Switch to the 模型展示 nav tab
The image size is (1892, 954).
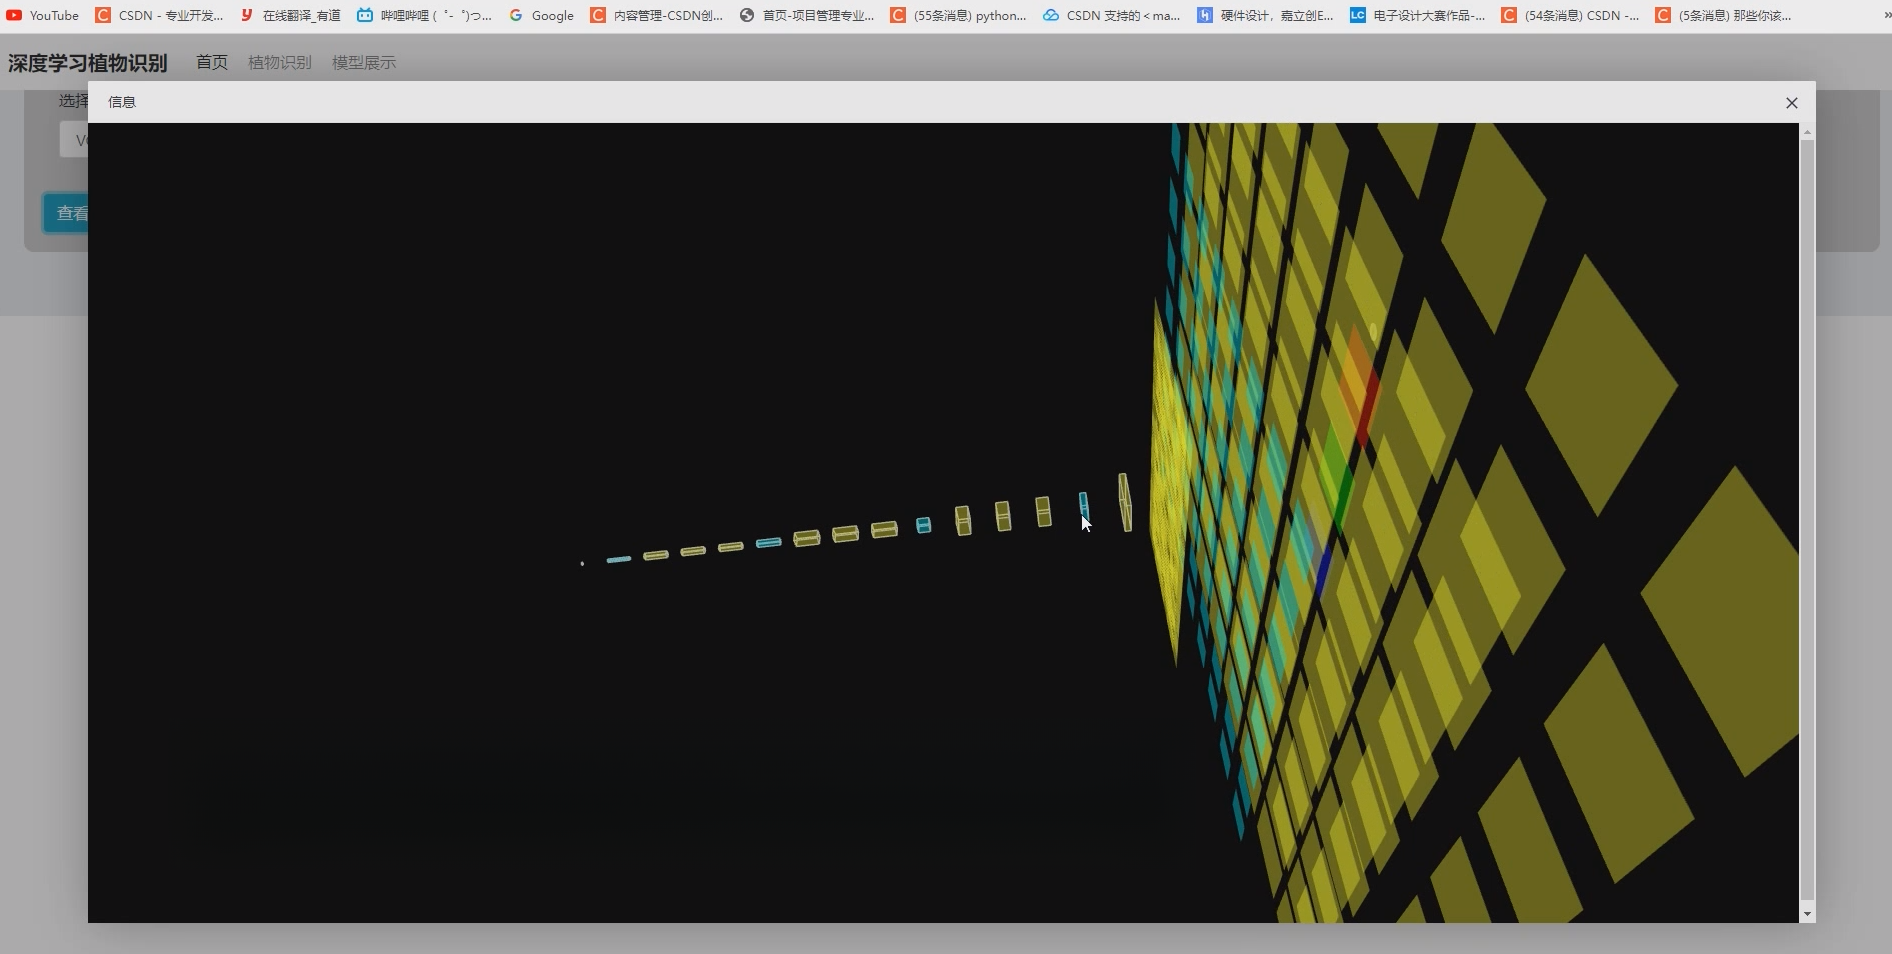pos(364,63)
